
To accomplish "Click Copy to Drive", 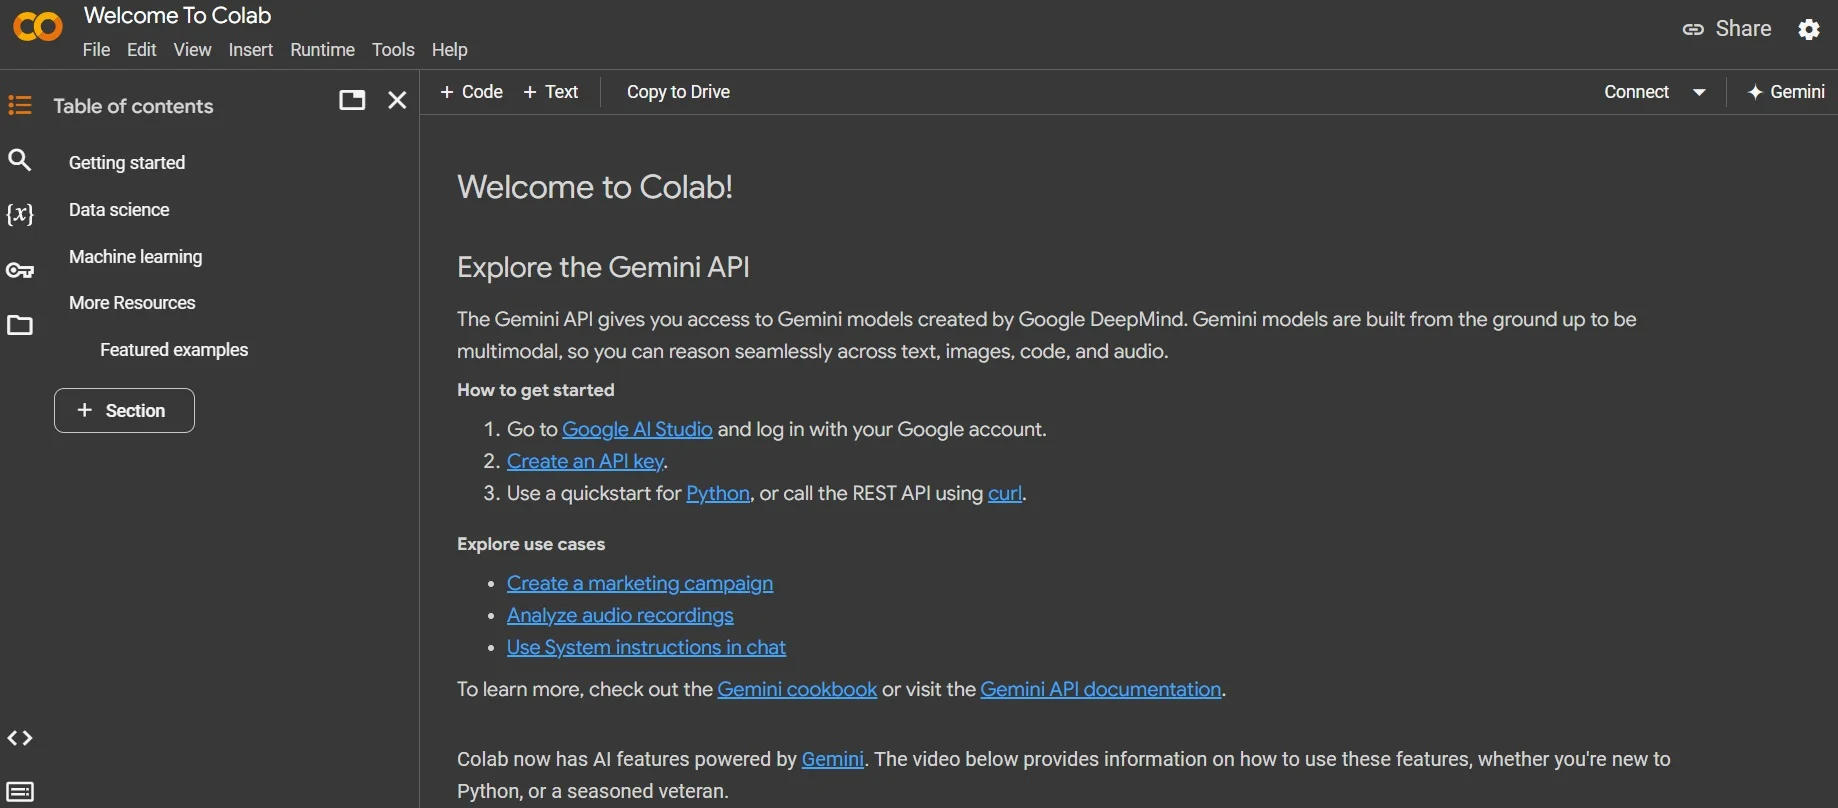I will pyautogui.click(x=678, y=92).
